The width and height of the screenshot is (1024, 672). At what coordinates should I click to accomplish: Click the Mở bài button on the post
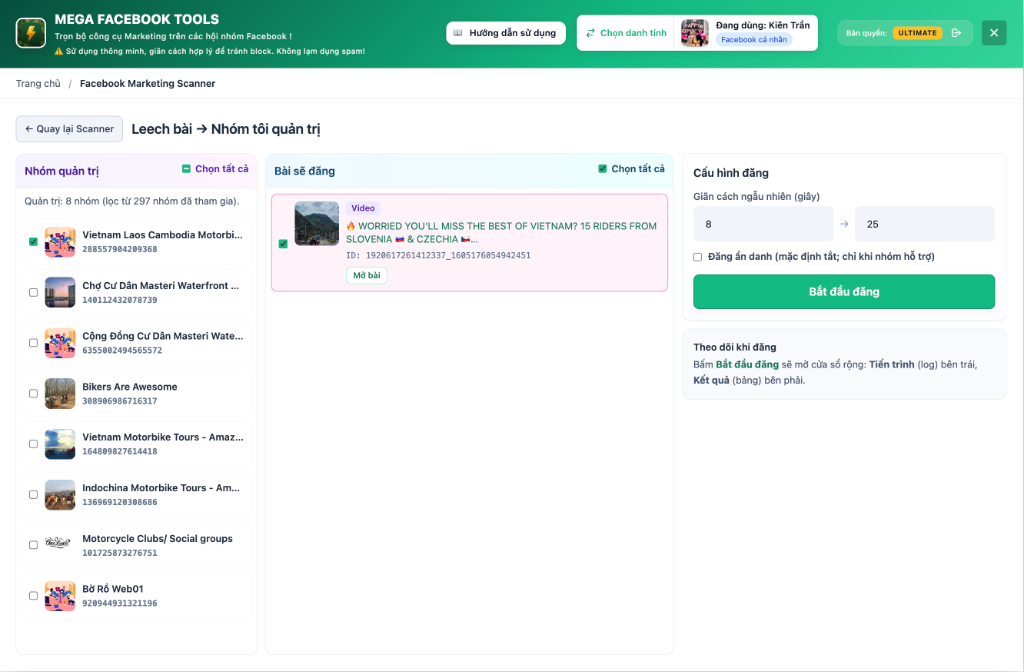pyautogui.click(x=366, y=275)
